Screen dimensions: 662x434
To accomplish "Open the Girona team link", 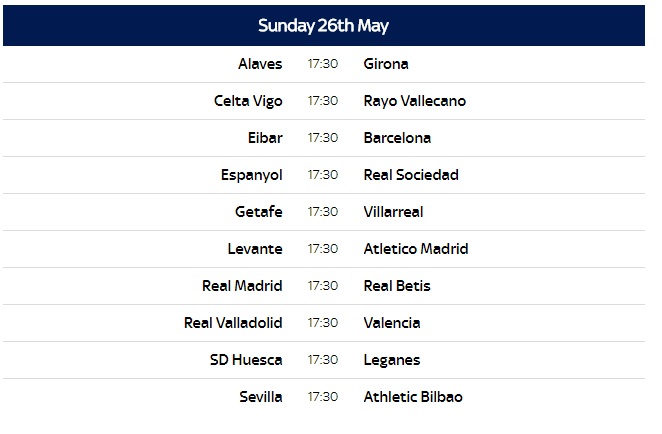I will click(x=386, y=64).
